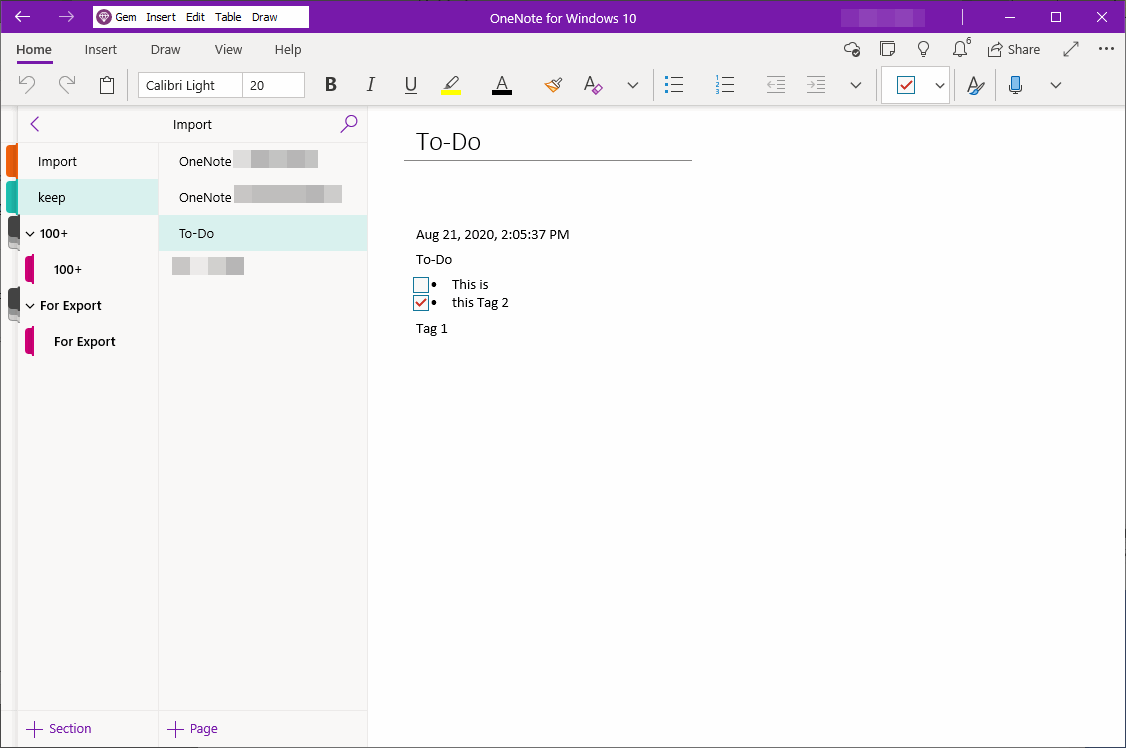1126x748 pixels.
Task: Uncheck the 'this Tag 2' to-do checkbox
Action: tap(421, 303)
